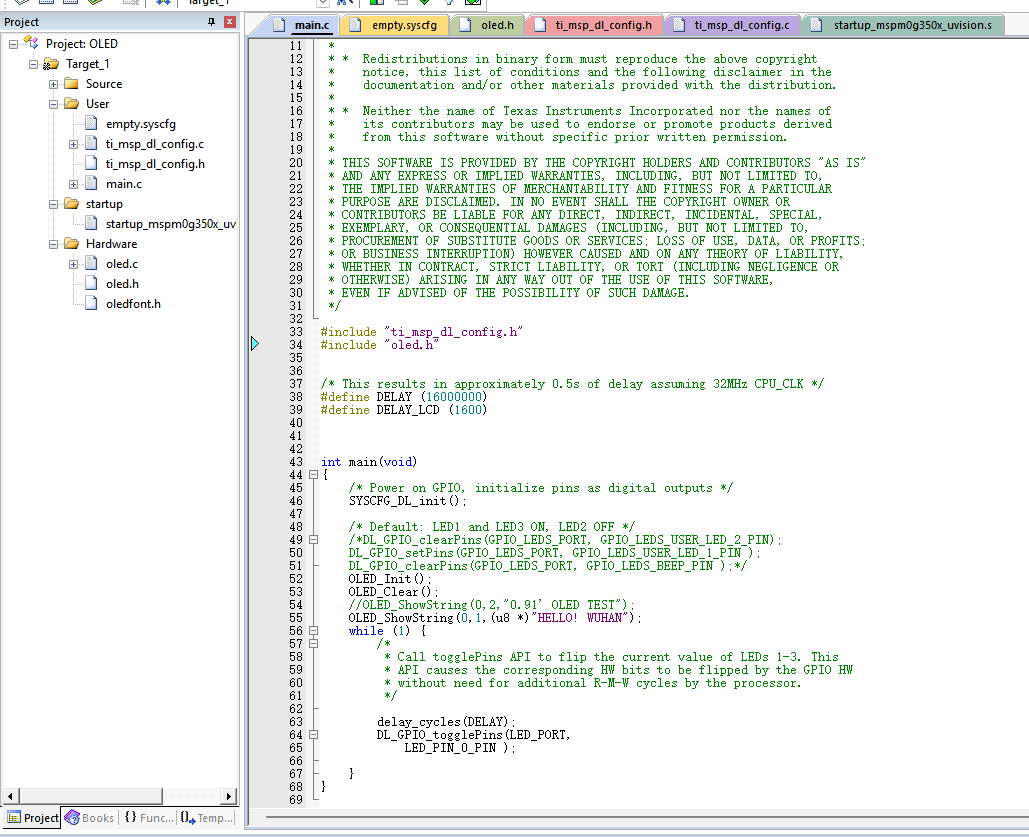Click line number 43 in the gutter
Viewport: 1029px width, 837px height.
click(296, 462)
